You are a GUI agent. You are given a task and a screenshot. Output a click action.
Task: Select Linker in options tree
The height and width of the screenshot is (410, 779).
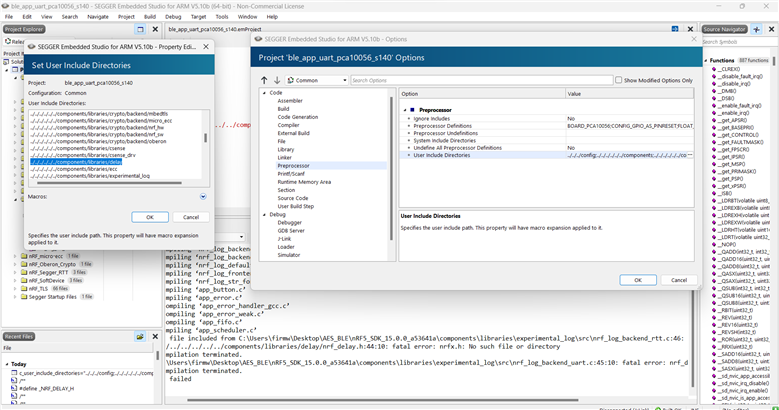[284, 158]
